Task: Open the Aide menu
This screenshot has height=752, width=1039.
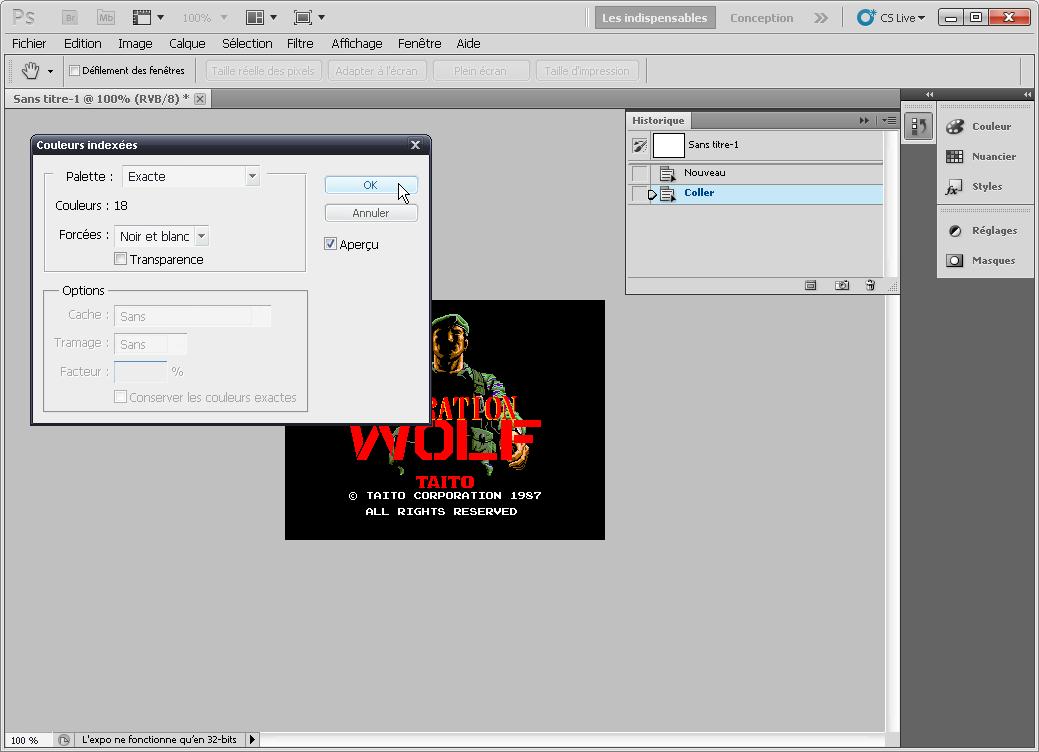Action: coord(468,44)
